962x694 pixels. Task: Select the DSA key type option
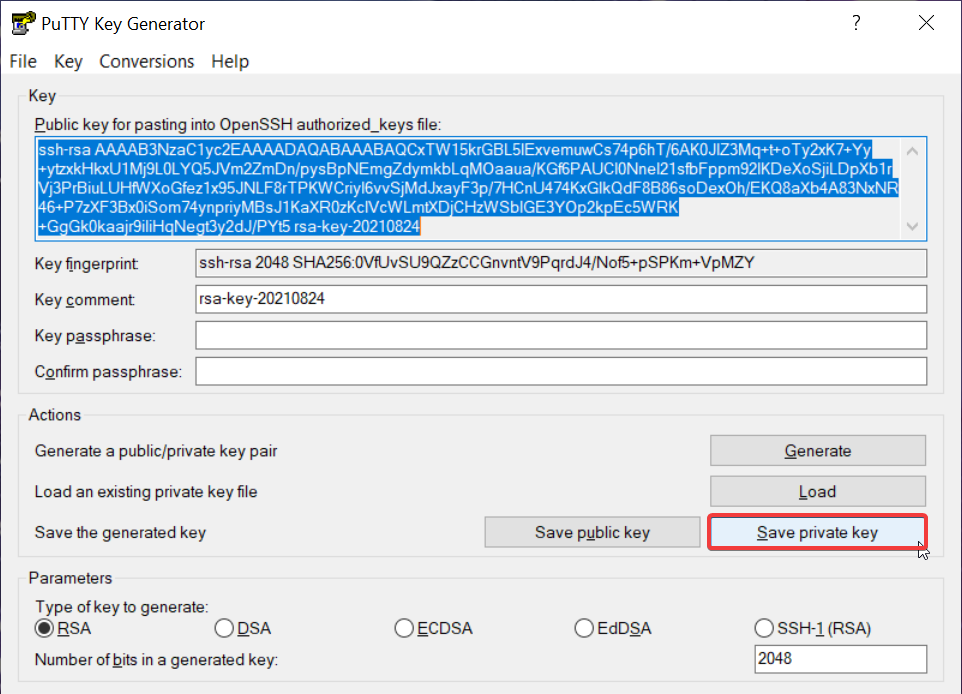(x=224, y=628)
